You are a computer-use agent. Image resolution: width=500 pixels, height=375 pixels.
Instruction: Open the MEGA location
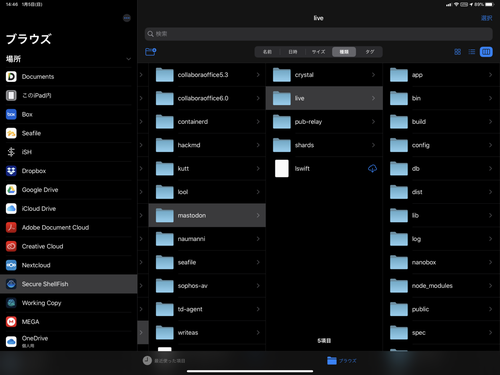pyautogui.click(x=68, y=322)
